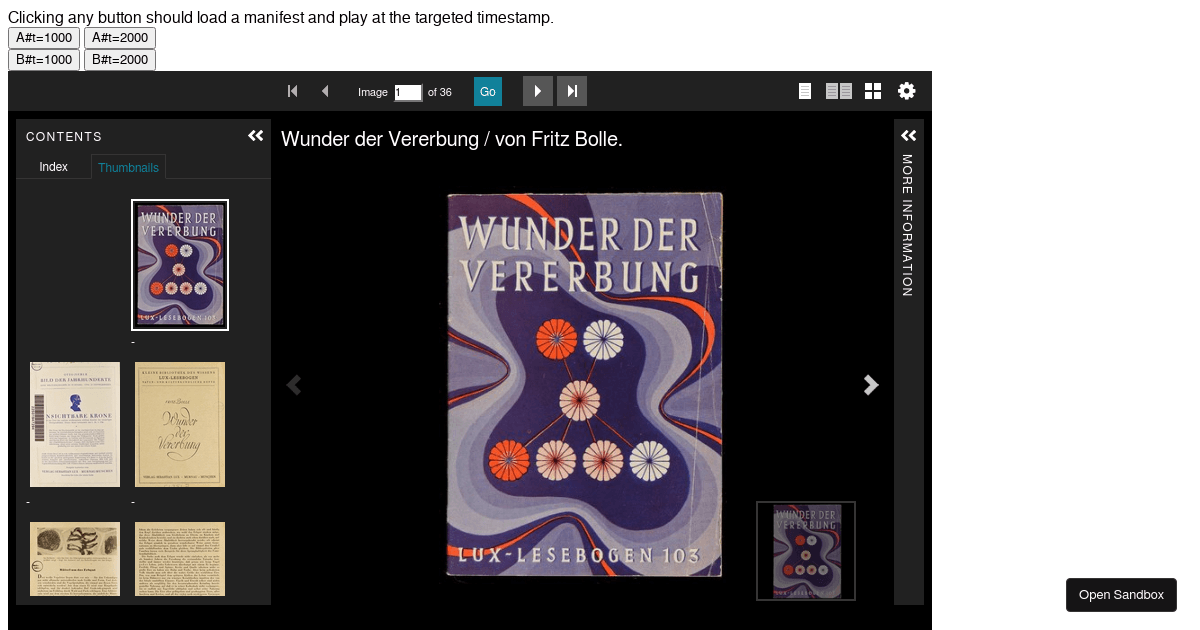Go to the next image in toolbar

pos(538,91)
